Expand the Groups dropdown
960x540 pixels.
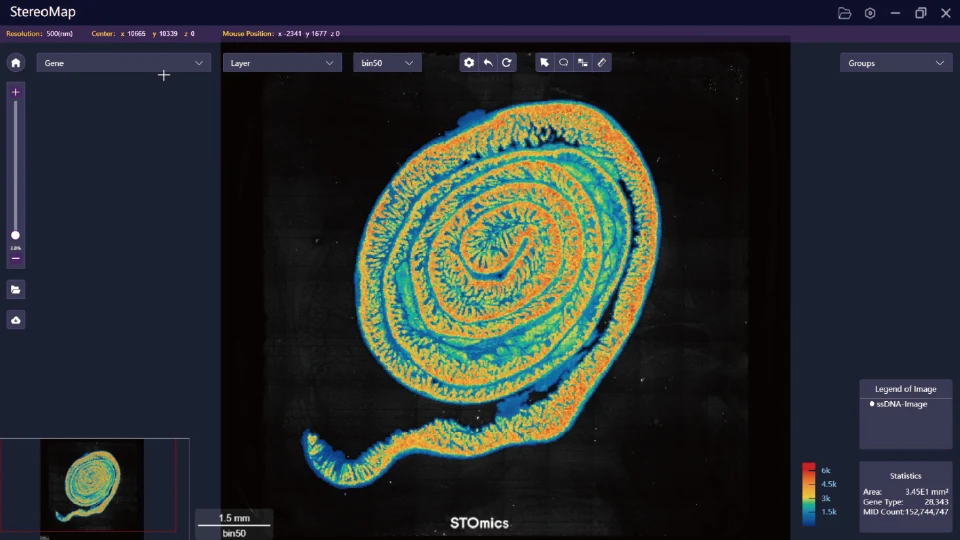pyautogui.click(x=895, y=63)
